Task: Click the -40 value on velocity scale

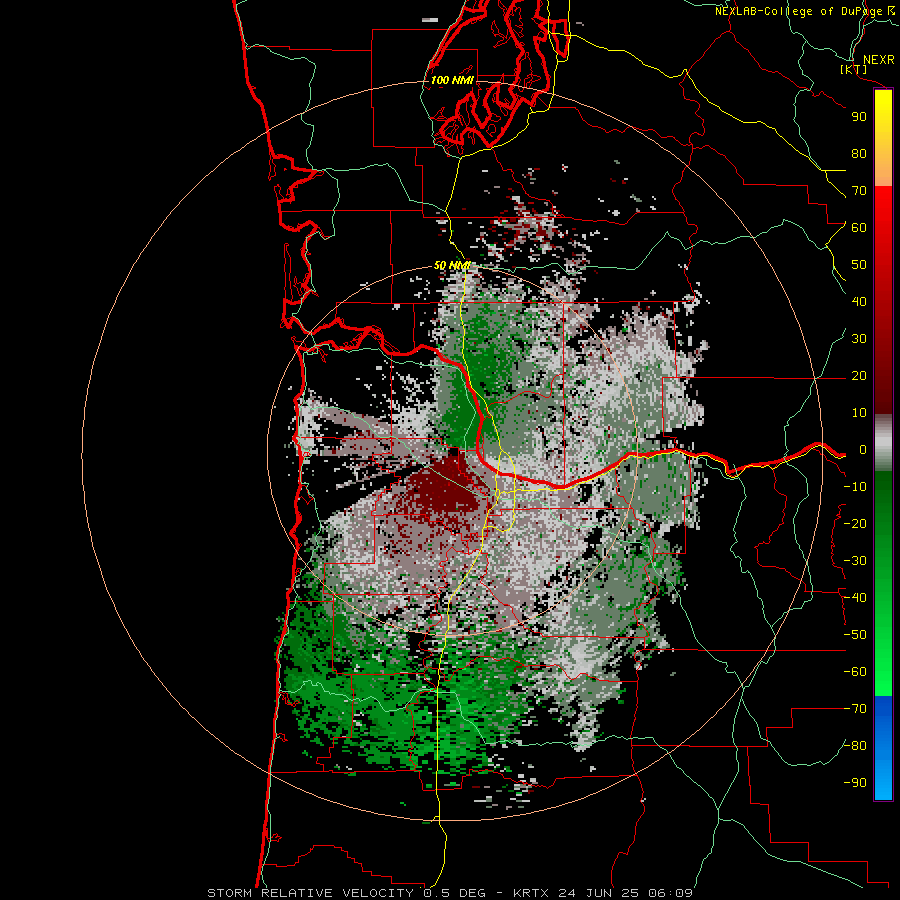Action: click(x=855, y=598)
